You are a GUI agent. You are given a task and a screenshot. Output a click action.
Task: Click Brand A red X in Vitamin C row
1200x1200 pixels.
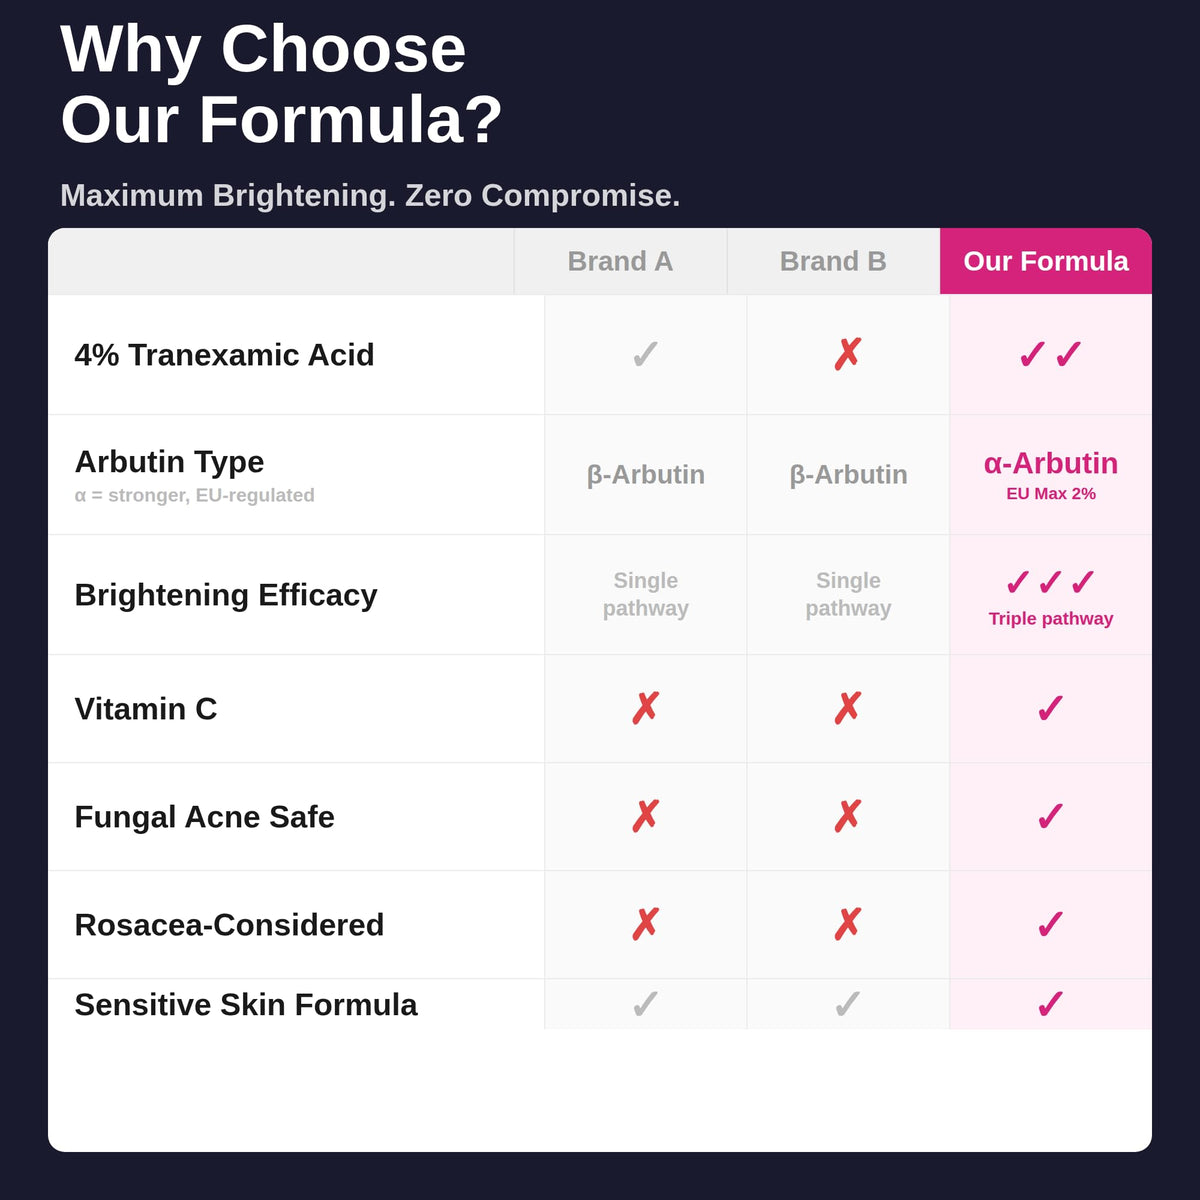point(645,709)
